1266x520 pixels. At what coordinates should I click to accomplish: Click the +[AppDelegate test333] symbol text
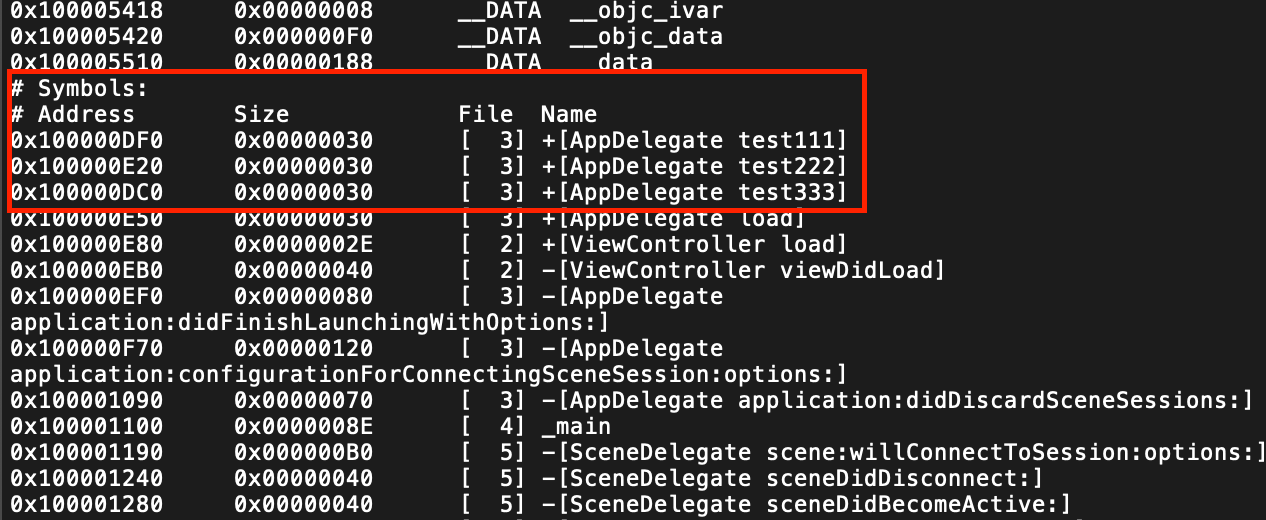(x=693, y=192)
